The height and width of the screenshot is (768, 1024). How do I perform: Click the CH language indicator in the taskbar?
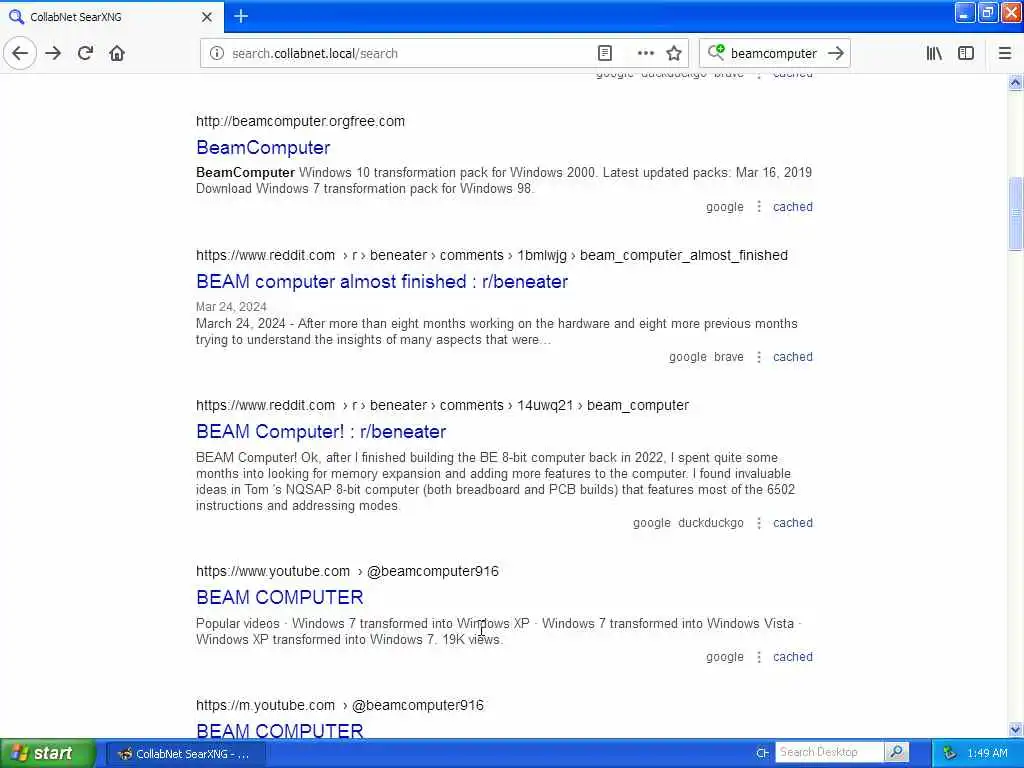[x=762, y=753]
